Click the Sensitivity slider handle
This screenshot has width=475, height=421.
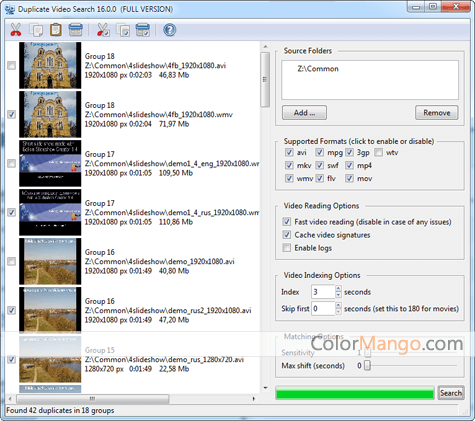(x=367, y=352)
